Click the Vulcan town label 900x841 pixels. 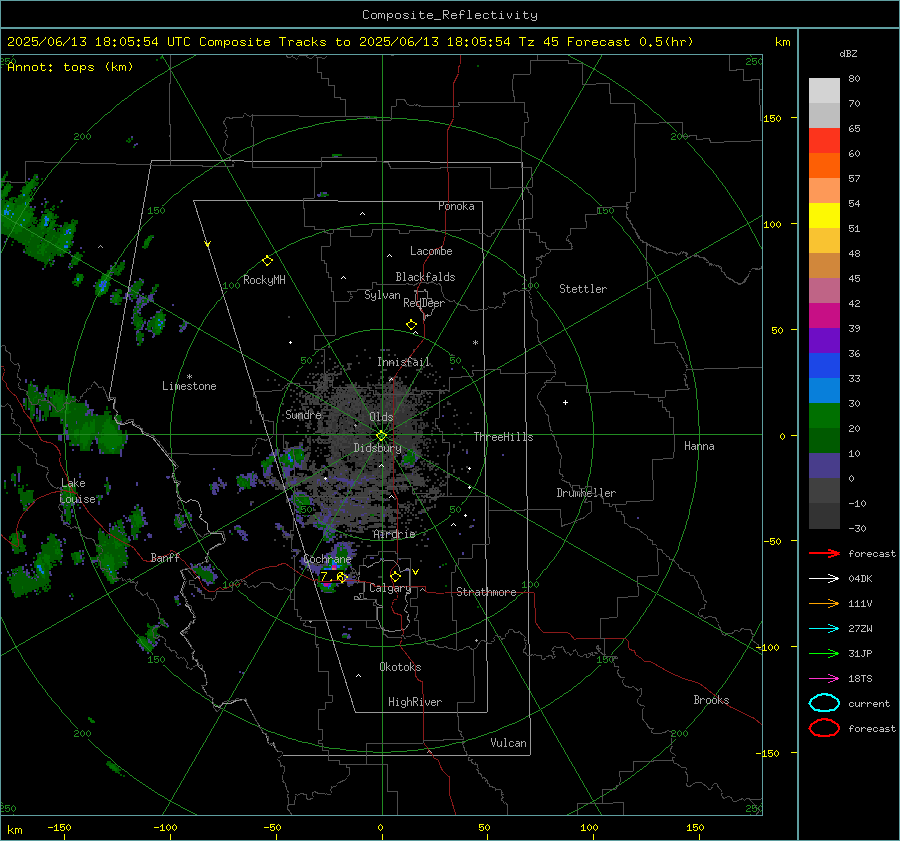click(x=508, y=742)
